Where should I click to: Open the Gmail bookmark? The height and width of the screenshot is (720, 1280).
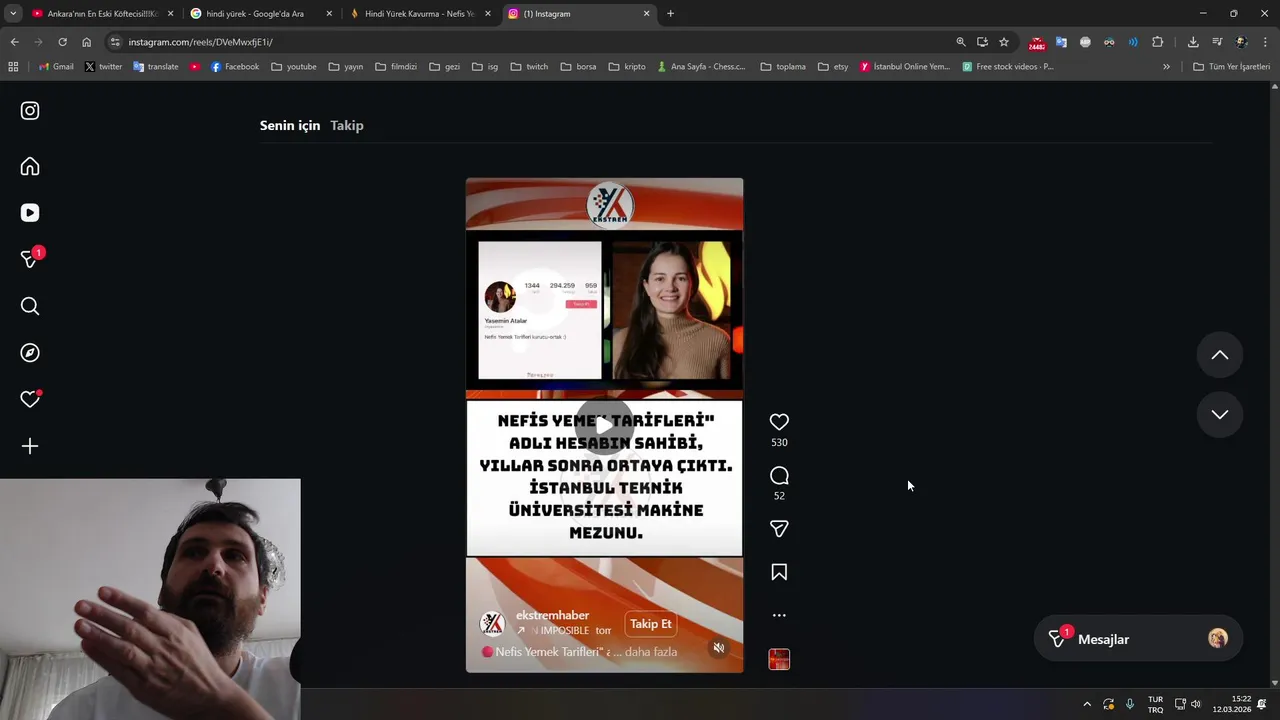(56, 67)
